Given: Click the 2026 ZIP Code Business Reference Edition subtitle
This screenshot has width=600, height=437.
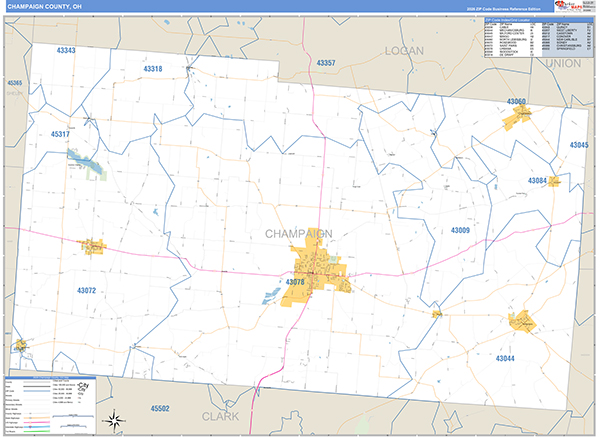Looking at the screenshot, I should tap(503, 9).
